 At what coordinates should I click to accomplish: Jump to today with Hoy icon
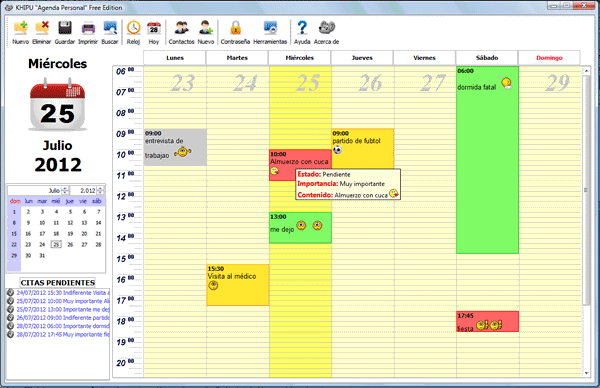coord(154,28)
